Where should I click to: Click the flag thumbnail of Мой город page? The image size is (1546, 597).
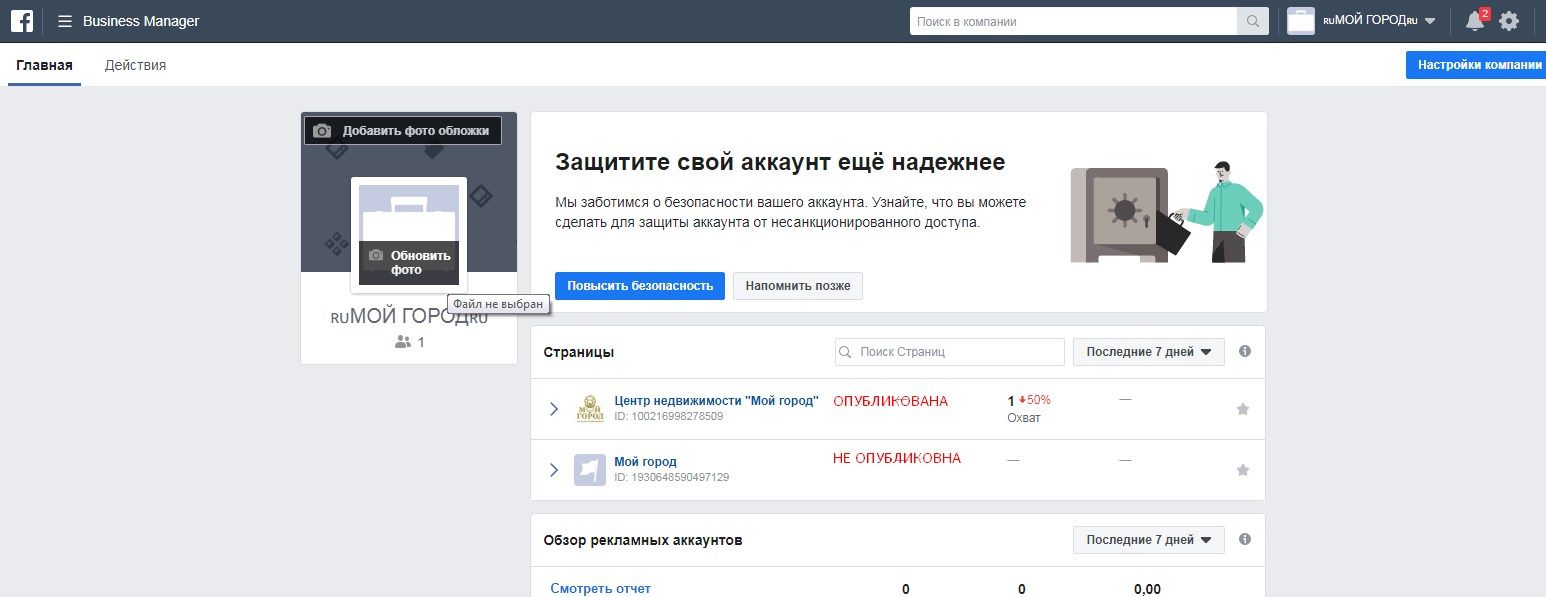pyautogui.click(x=590, y=470)
